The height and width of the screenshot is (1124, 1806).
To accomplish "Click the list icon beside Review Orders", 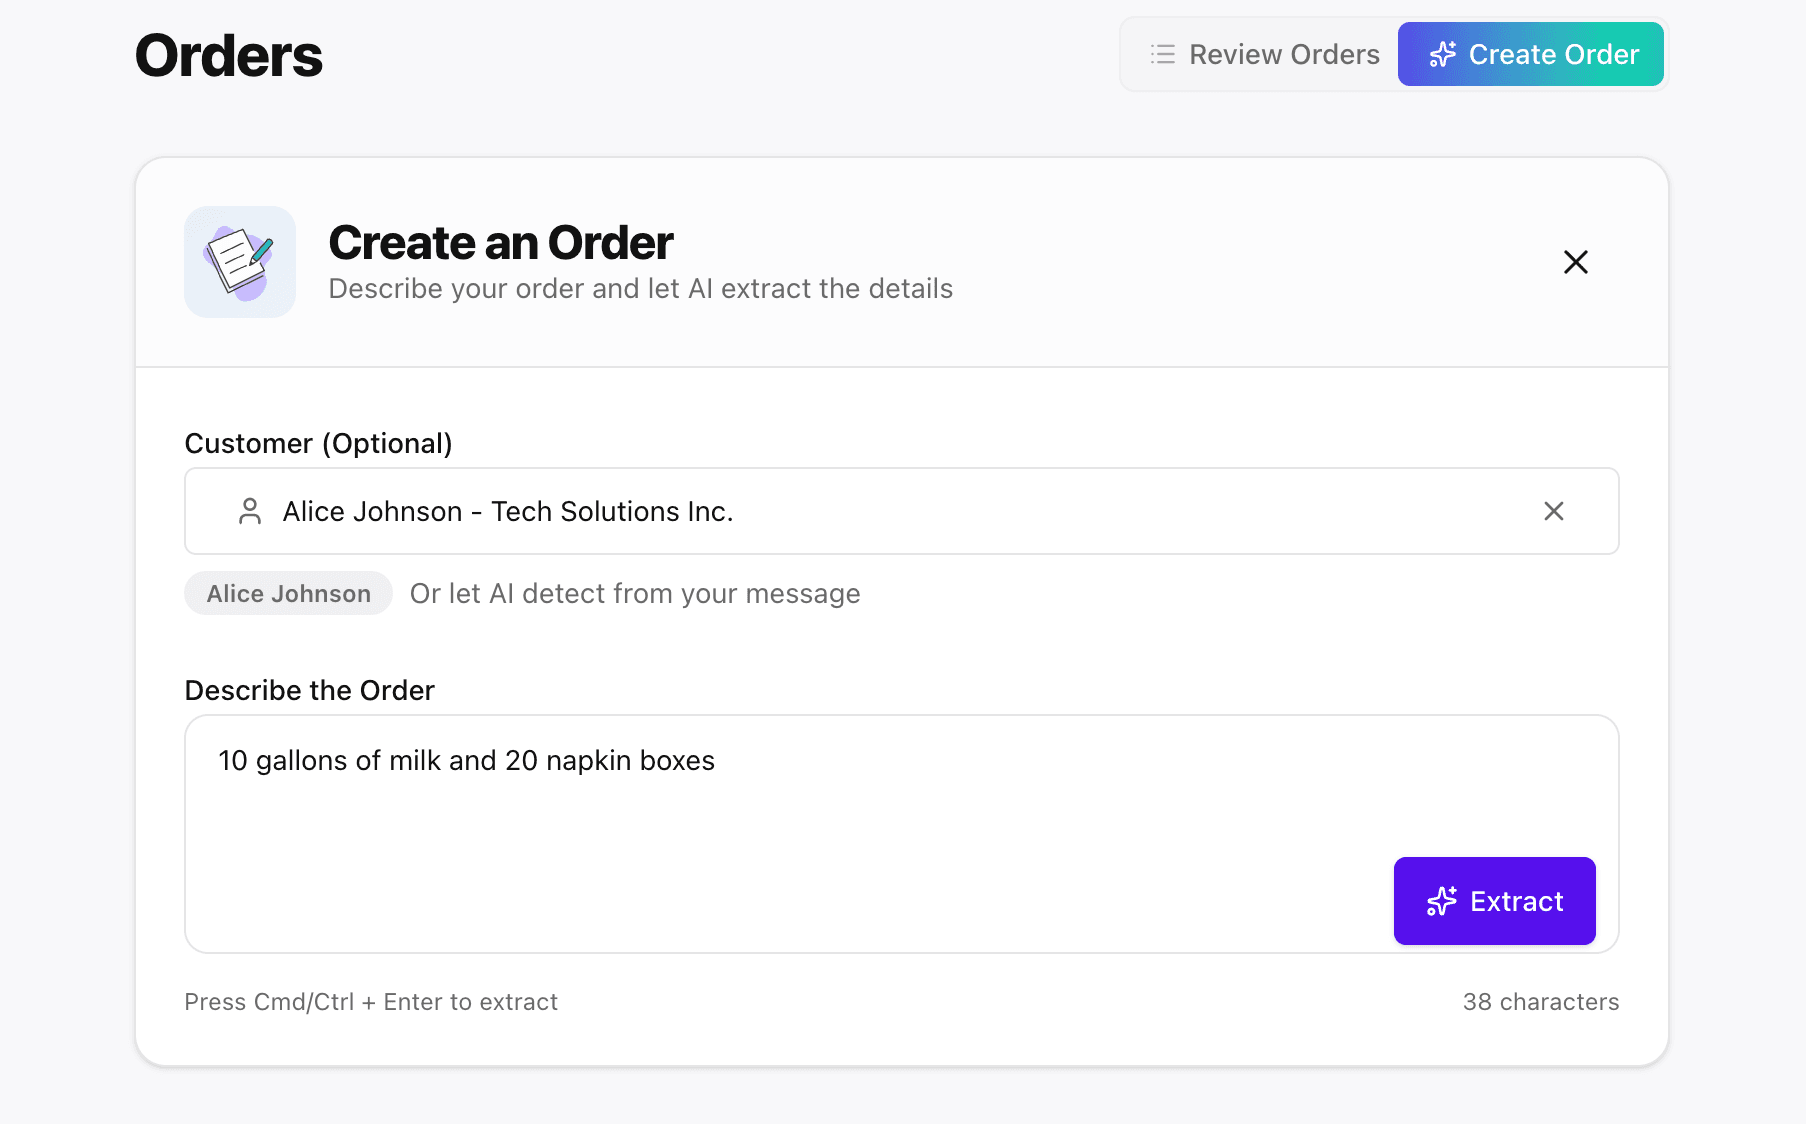I will click(x=1162, y=54).
